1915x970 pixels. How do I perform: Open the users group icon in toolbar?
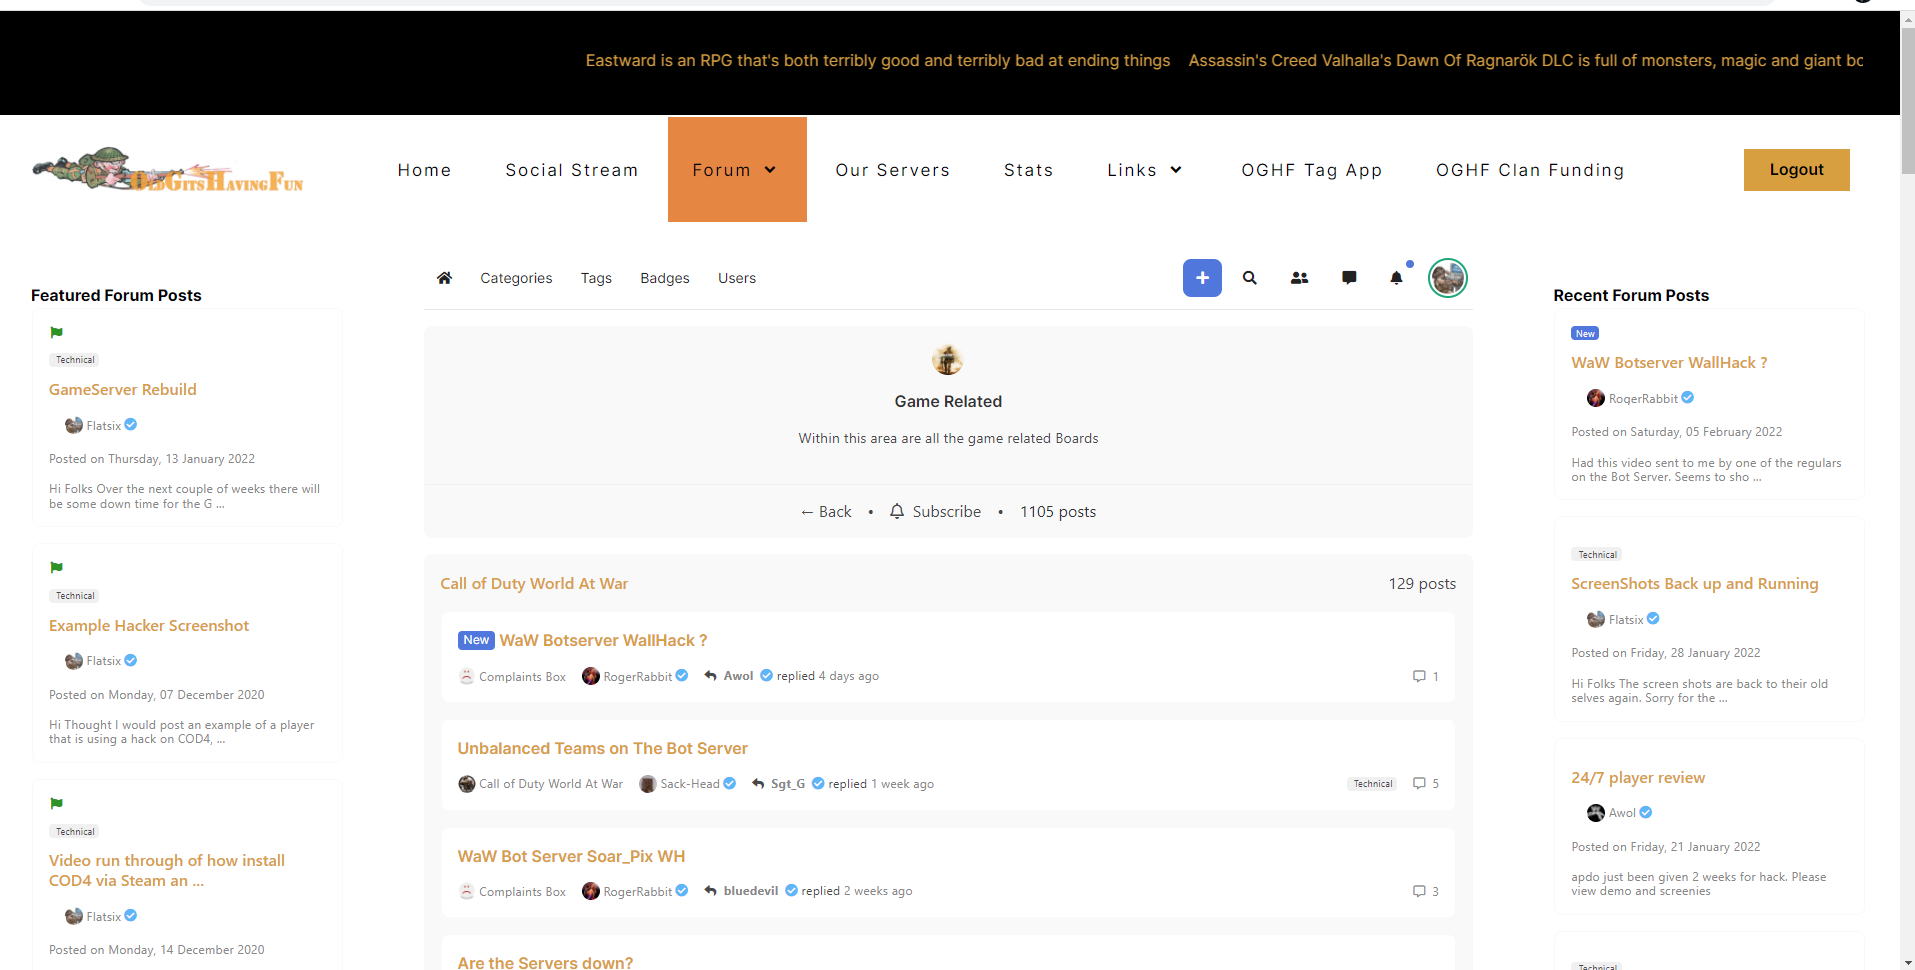(x=1299, y=278)
